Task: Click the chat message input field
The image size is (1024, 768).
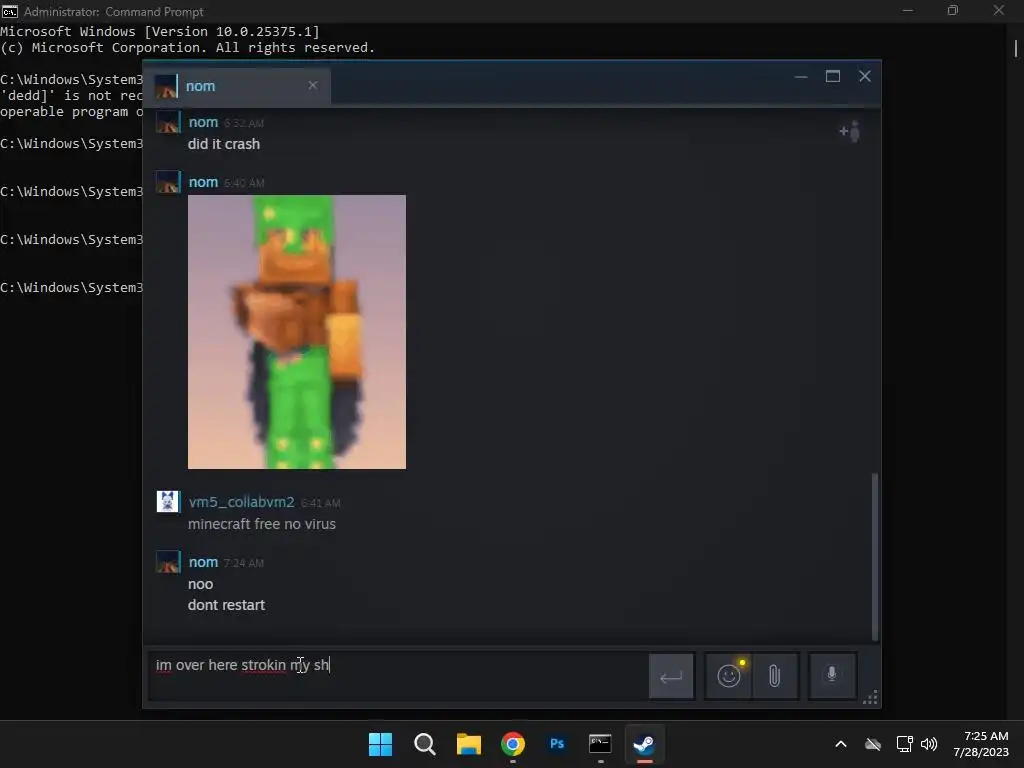Action: 397,675
